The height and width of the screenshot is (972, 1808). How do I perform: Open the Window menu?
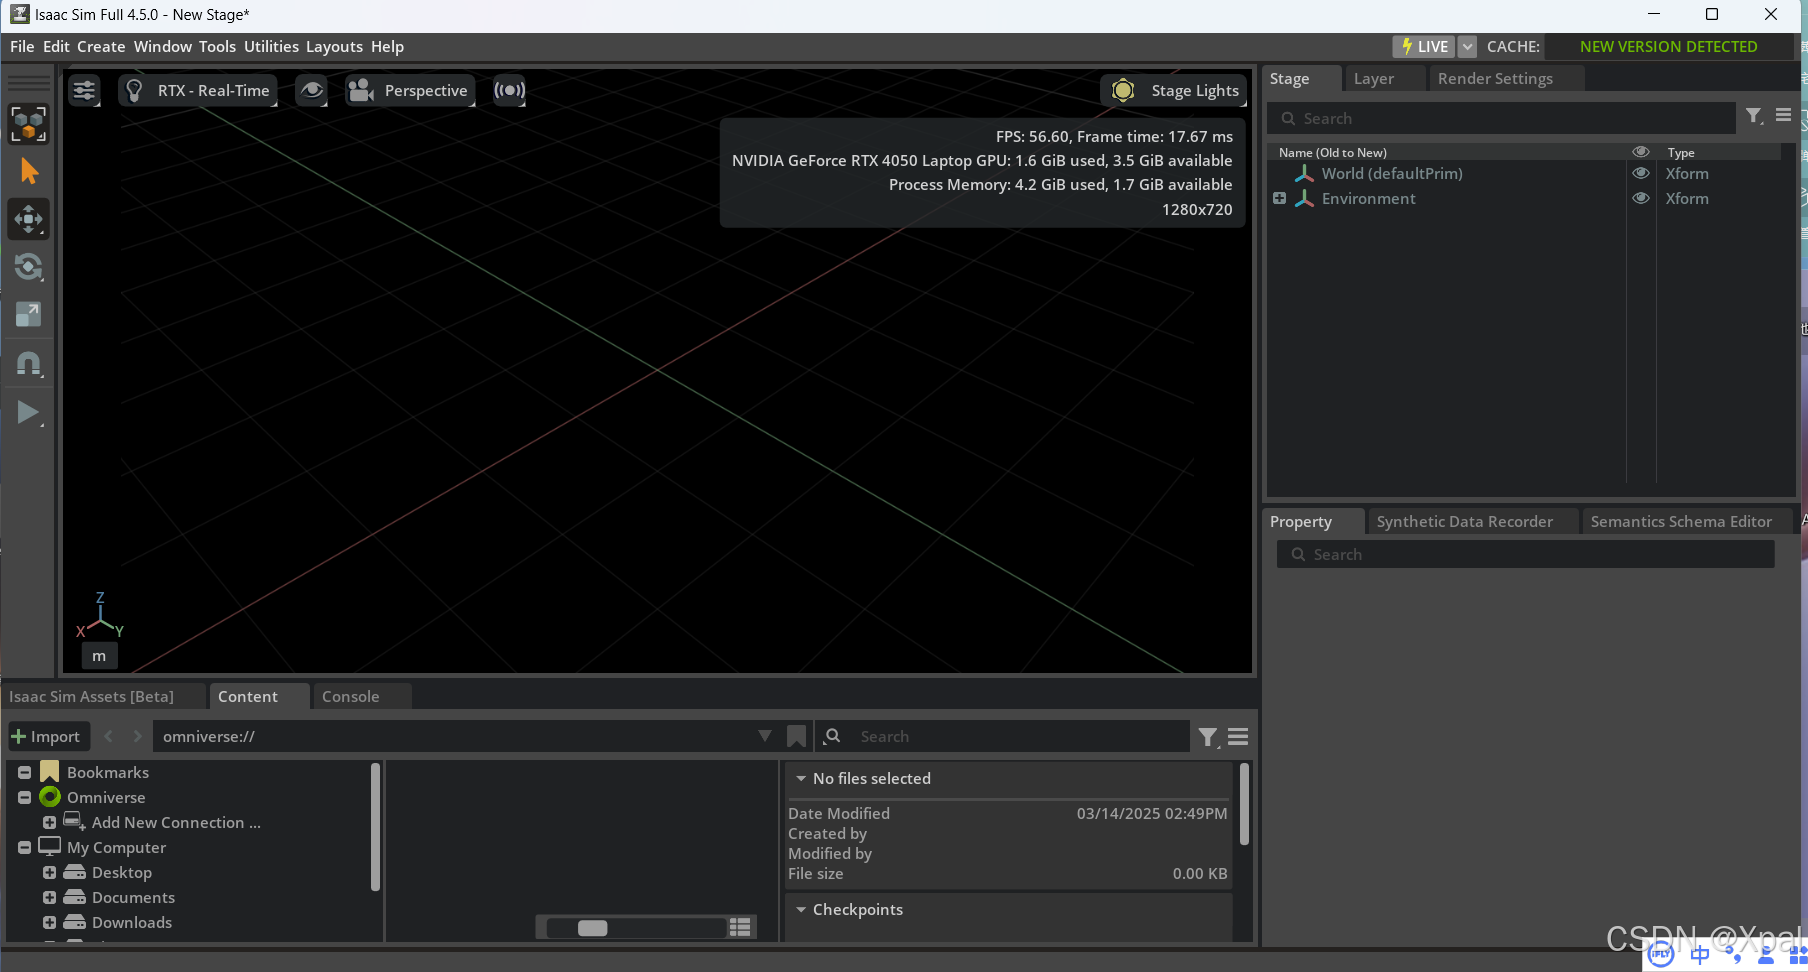pos(162,46)
